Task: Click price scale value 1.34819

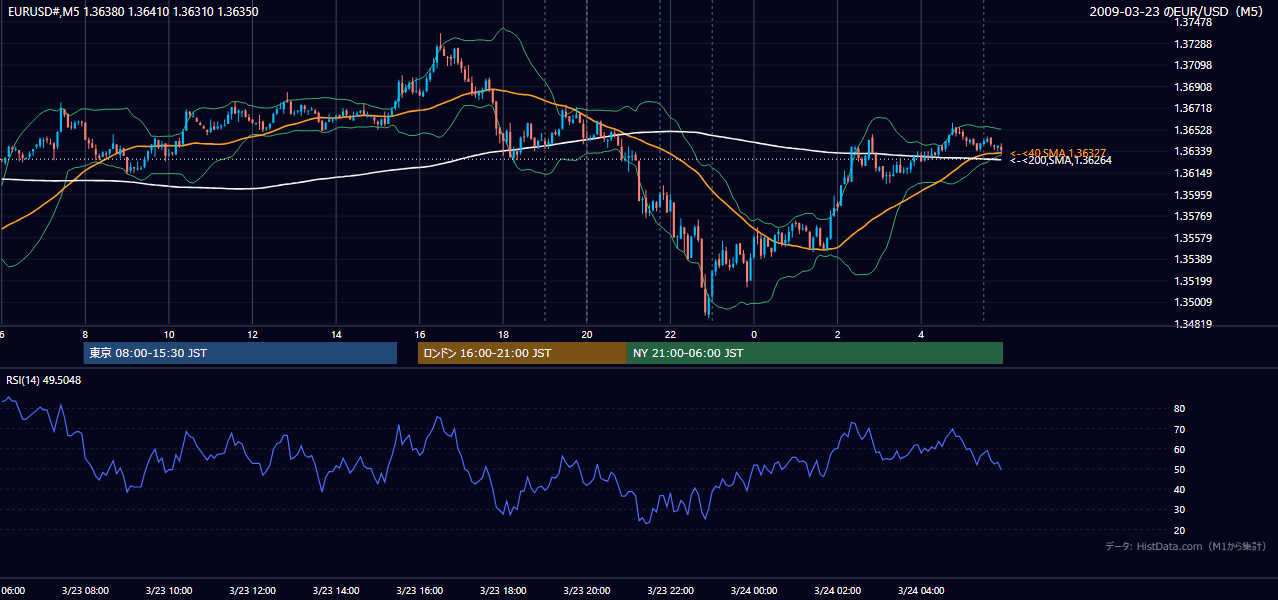Action: point(1194,324)
